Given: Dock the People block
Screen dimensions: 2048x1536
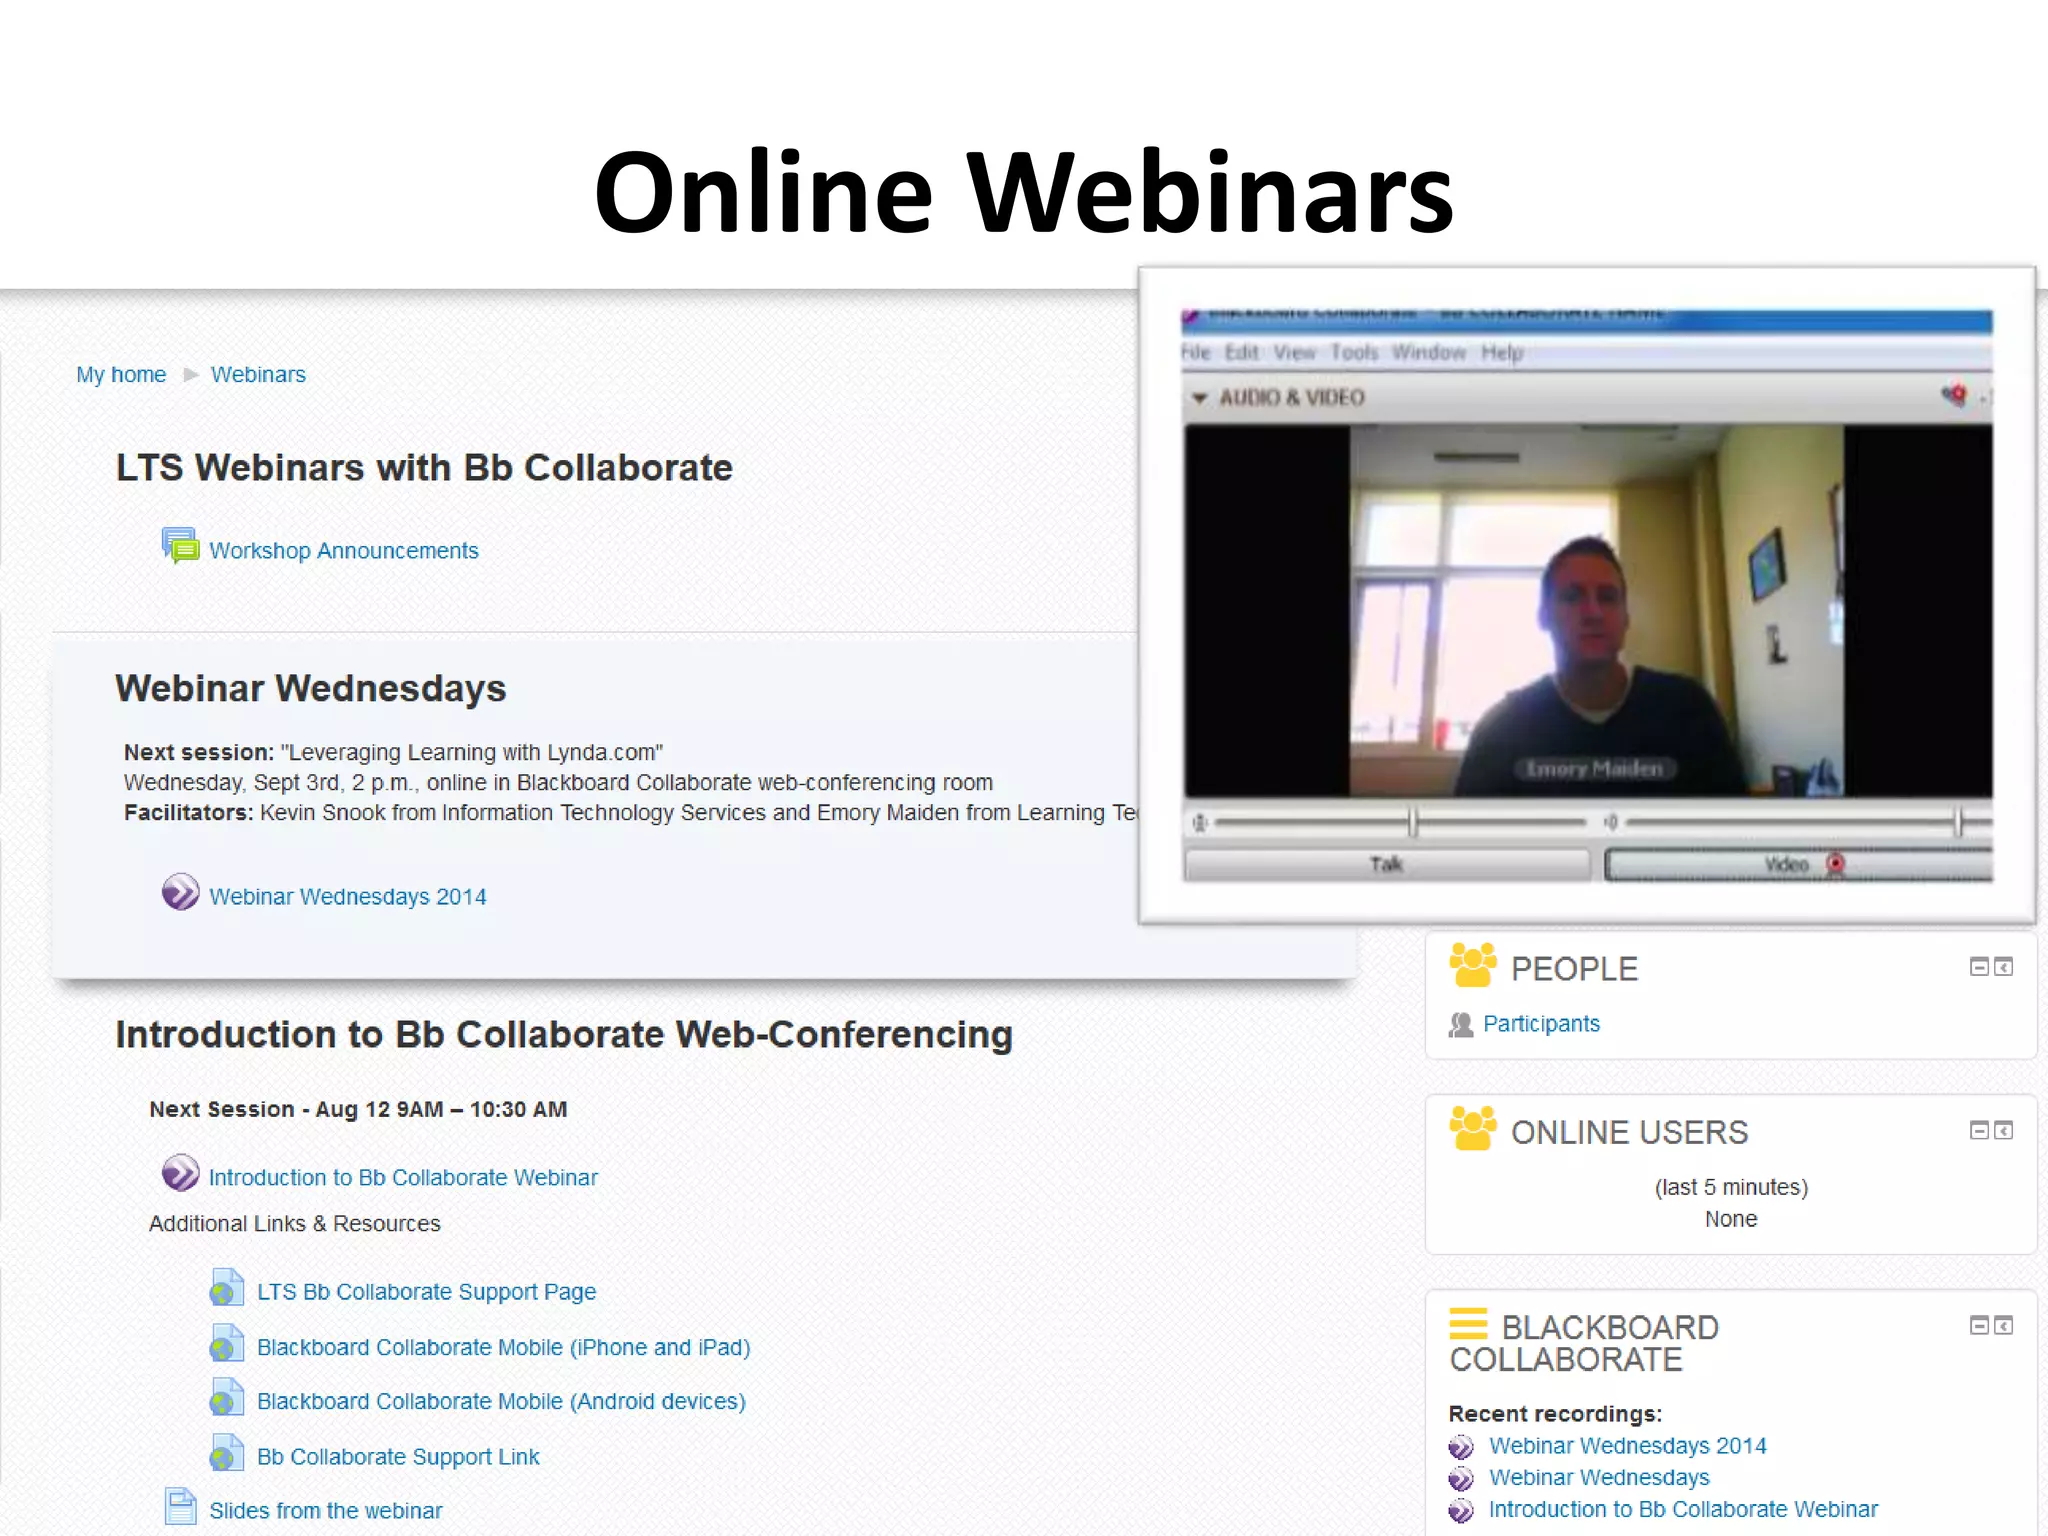Looking at the screenshot, I should click(2003, 967).
